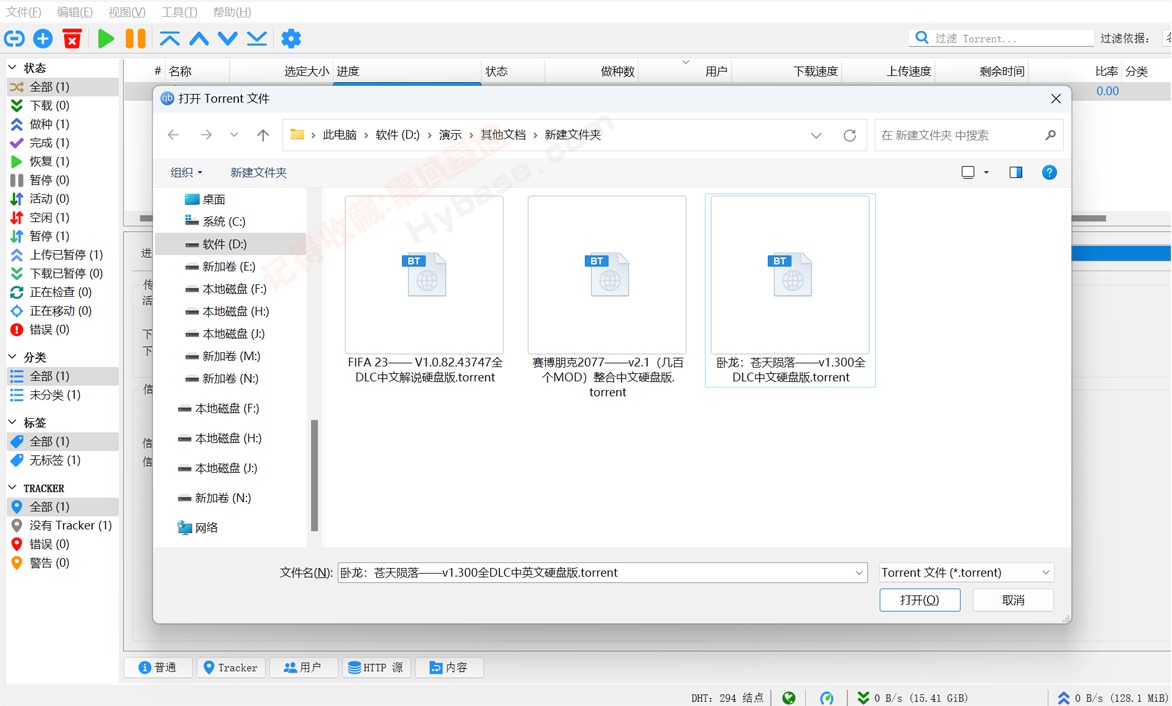
Task: Open the qBittorrent settings gear
Action: pyautogui.click(x=290, y=38)
